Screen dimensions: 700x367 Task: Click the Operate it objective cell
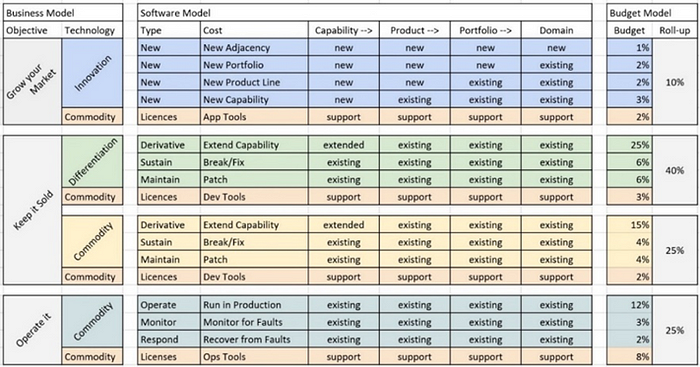tap(32, 330)
